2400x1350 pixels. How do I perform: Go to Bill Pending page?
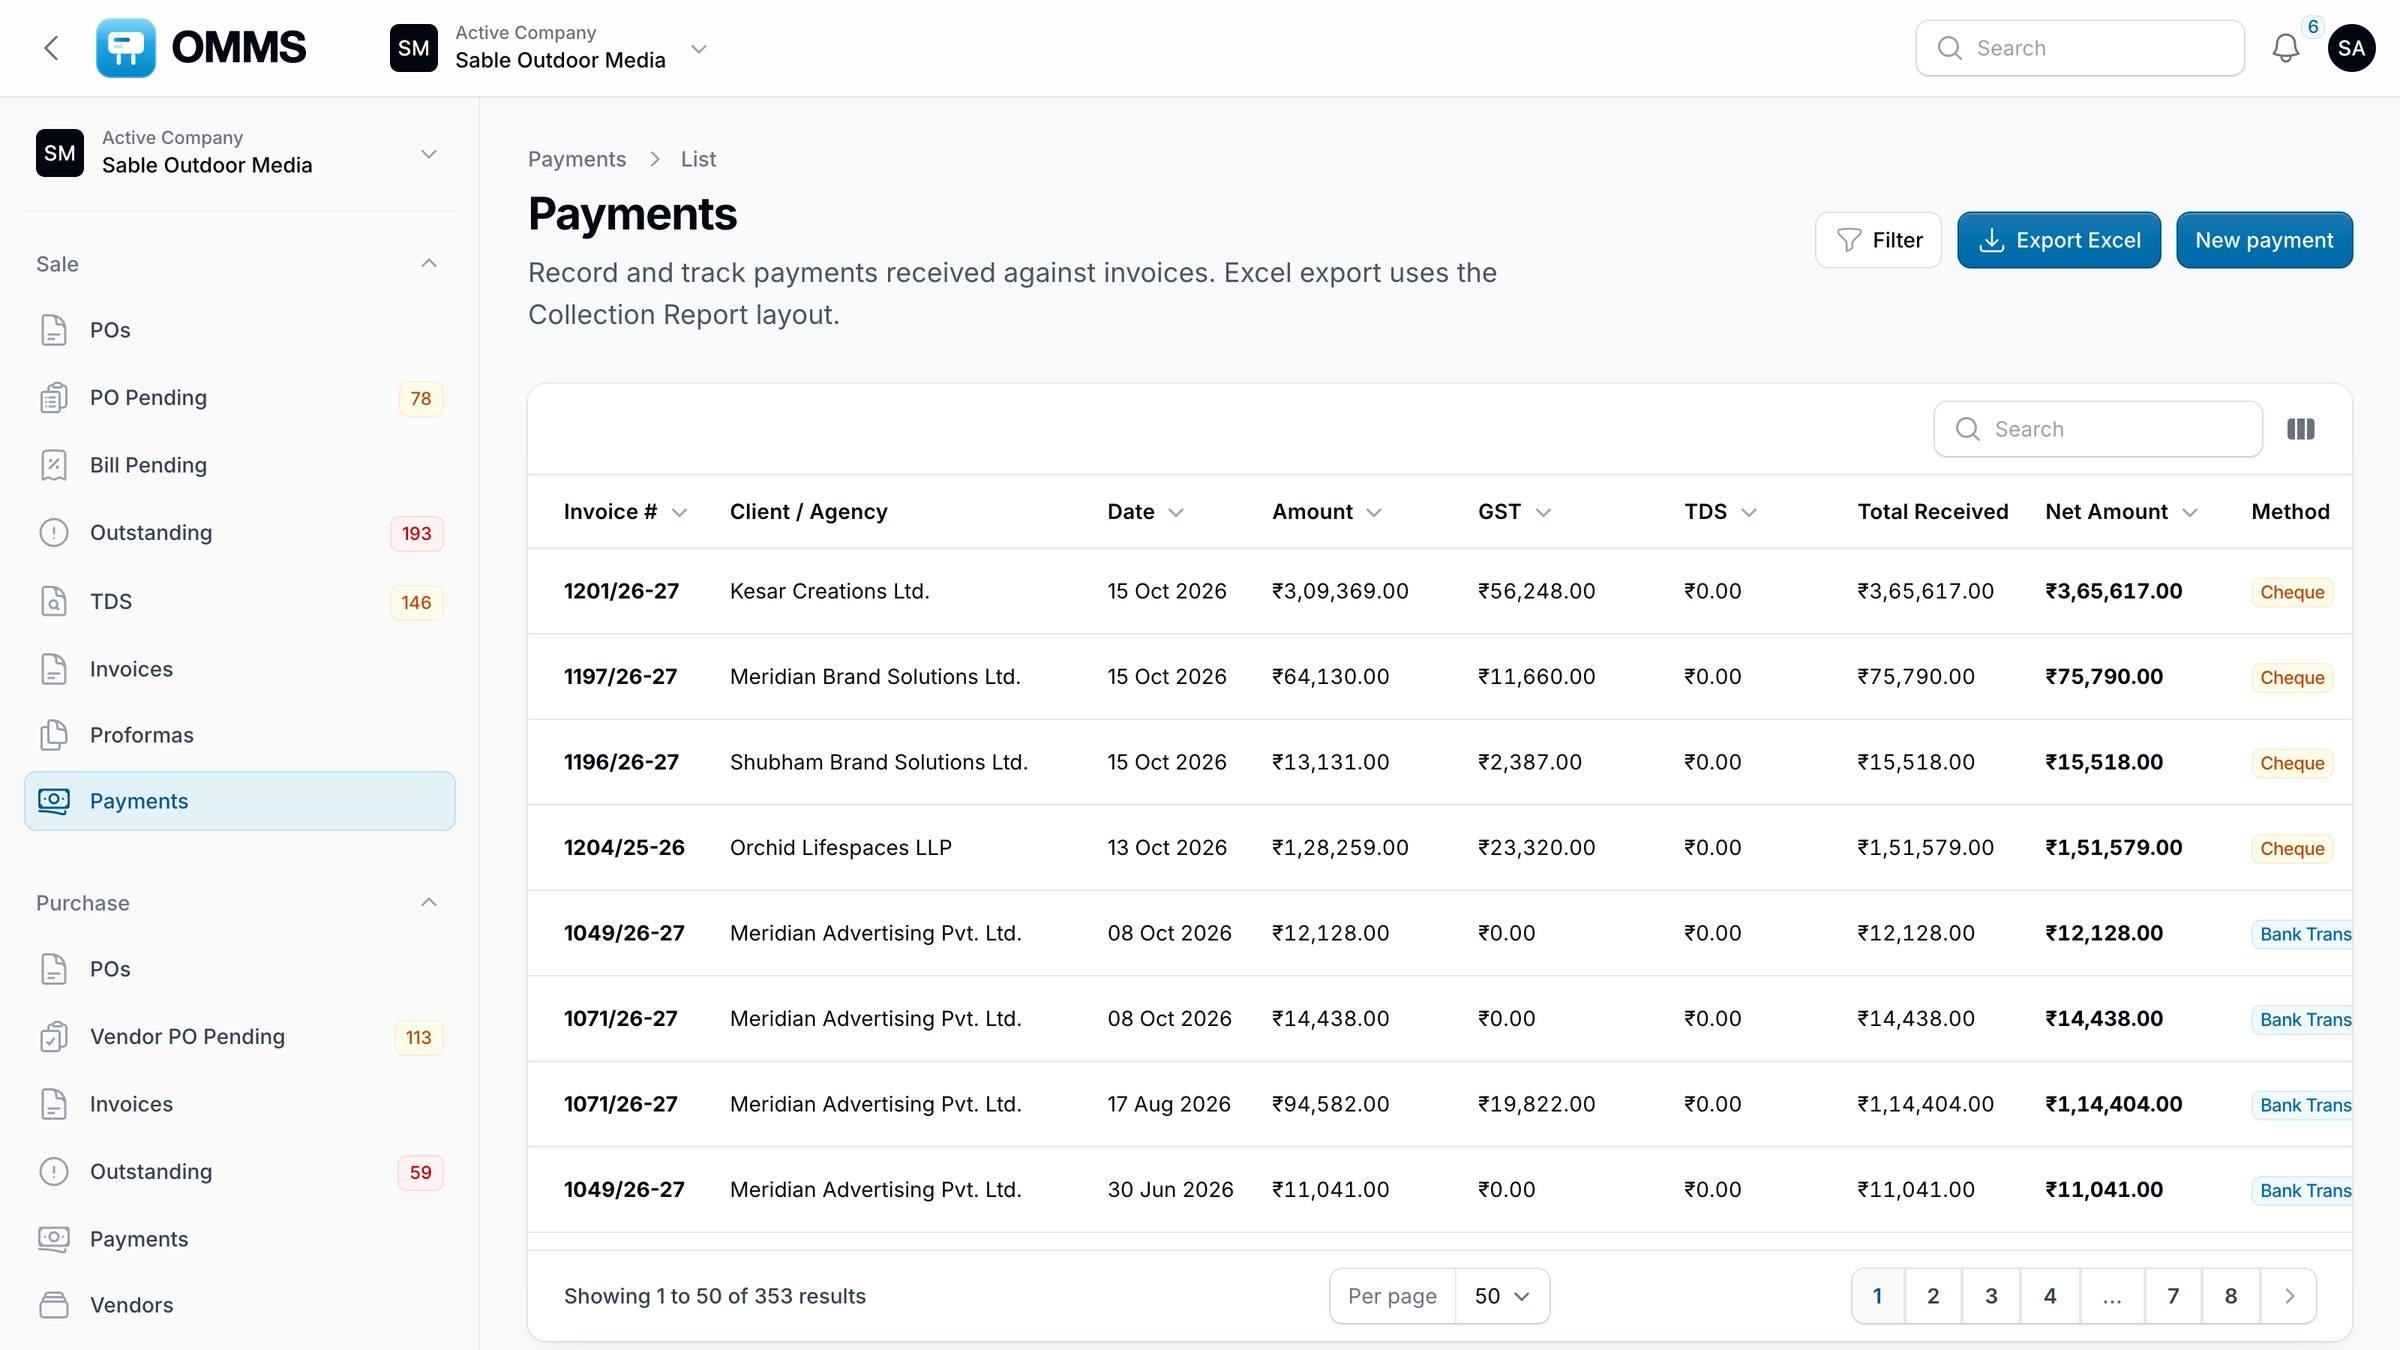click(240, 465)
